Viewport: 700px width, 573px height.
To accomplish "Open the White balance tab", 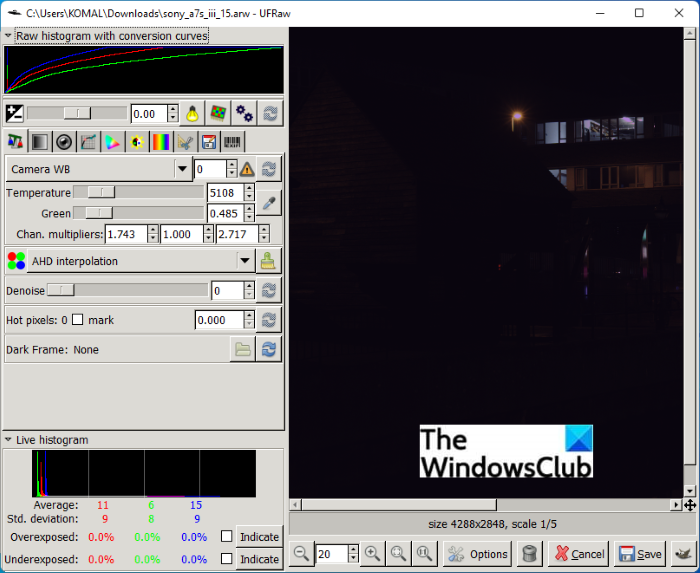I will point(16,142).
